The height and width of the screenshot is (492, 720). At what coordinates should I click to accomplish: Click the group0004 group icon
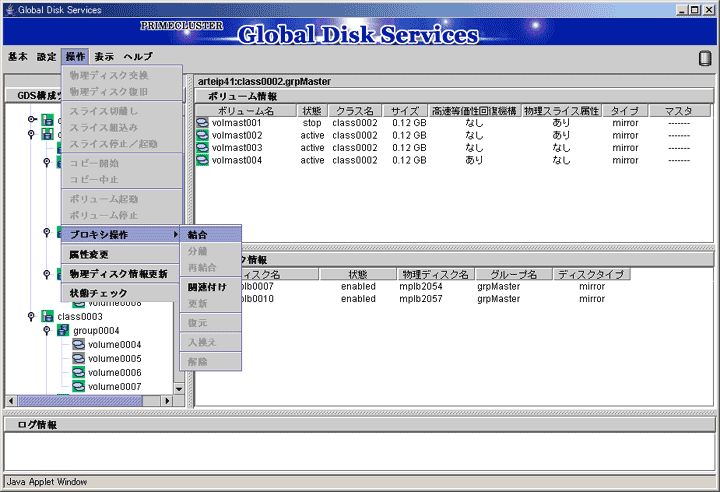[x=63, y=330]
